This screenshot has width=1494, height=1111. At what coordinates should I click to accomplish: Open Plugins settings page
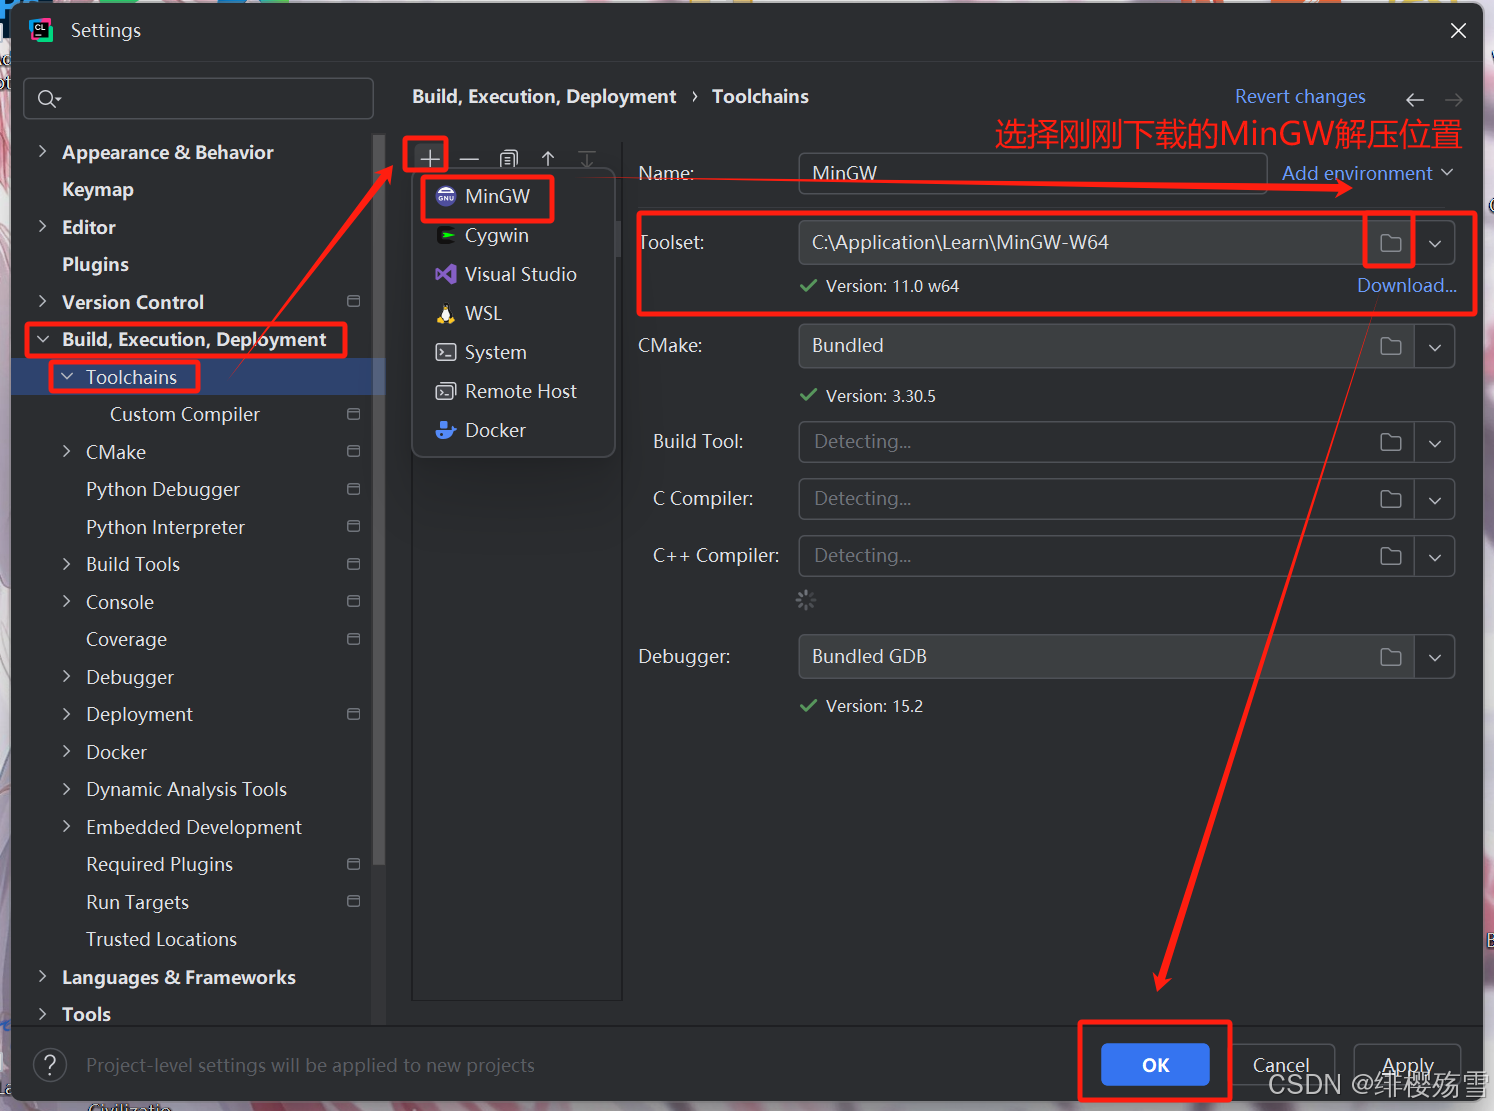click(95, 264)
